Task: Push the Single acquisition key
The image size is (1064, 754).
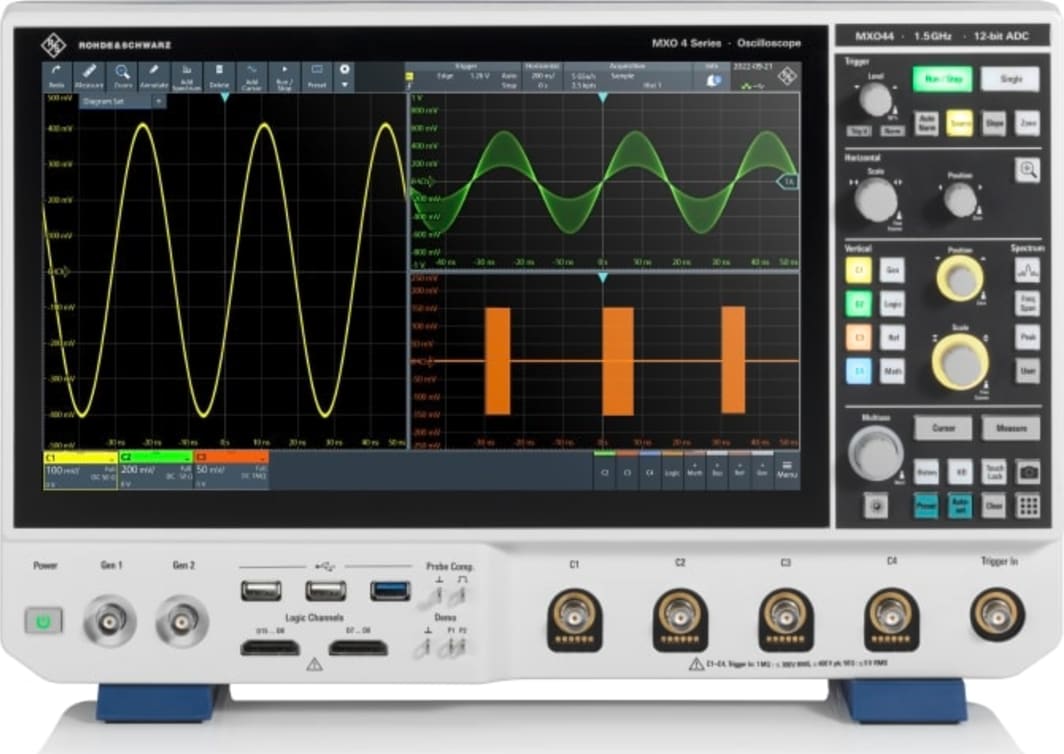Action: tap(1010, 79)
